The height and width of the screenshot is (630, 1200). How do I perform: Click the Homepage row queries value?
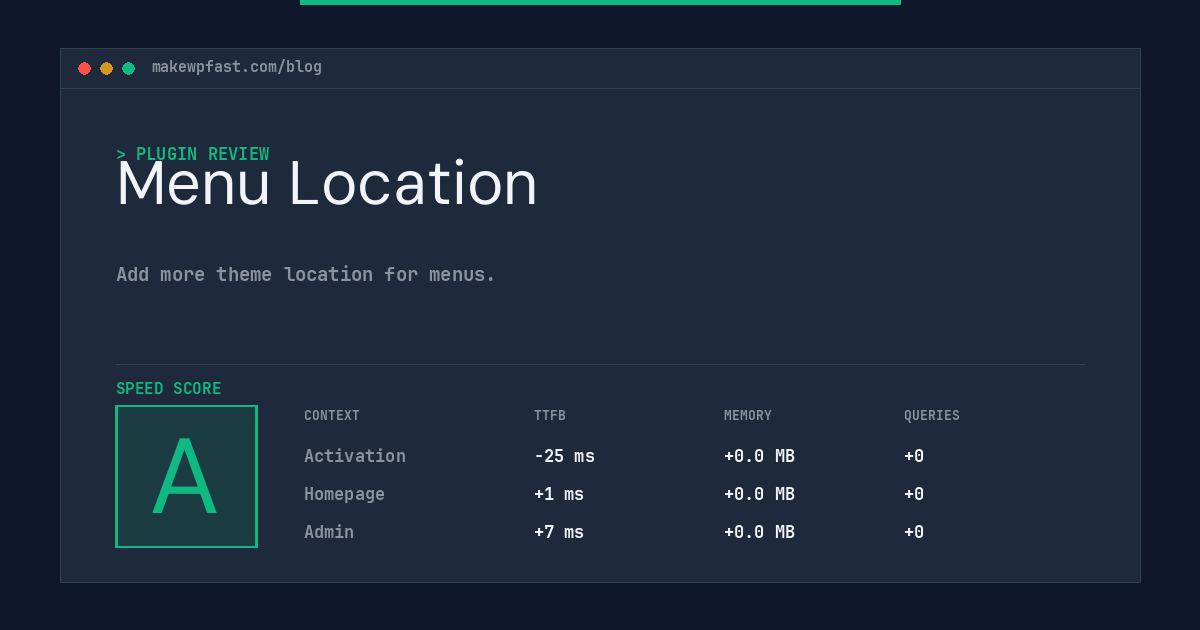[914, 494]
